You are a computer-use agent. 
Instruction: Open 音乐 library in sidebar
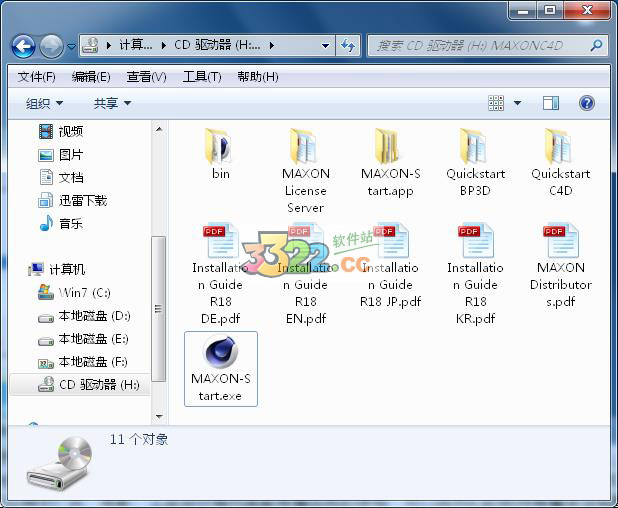point(61,223)
